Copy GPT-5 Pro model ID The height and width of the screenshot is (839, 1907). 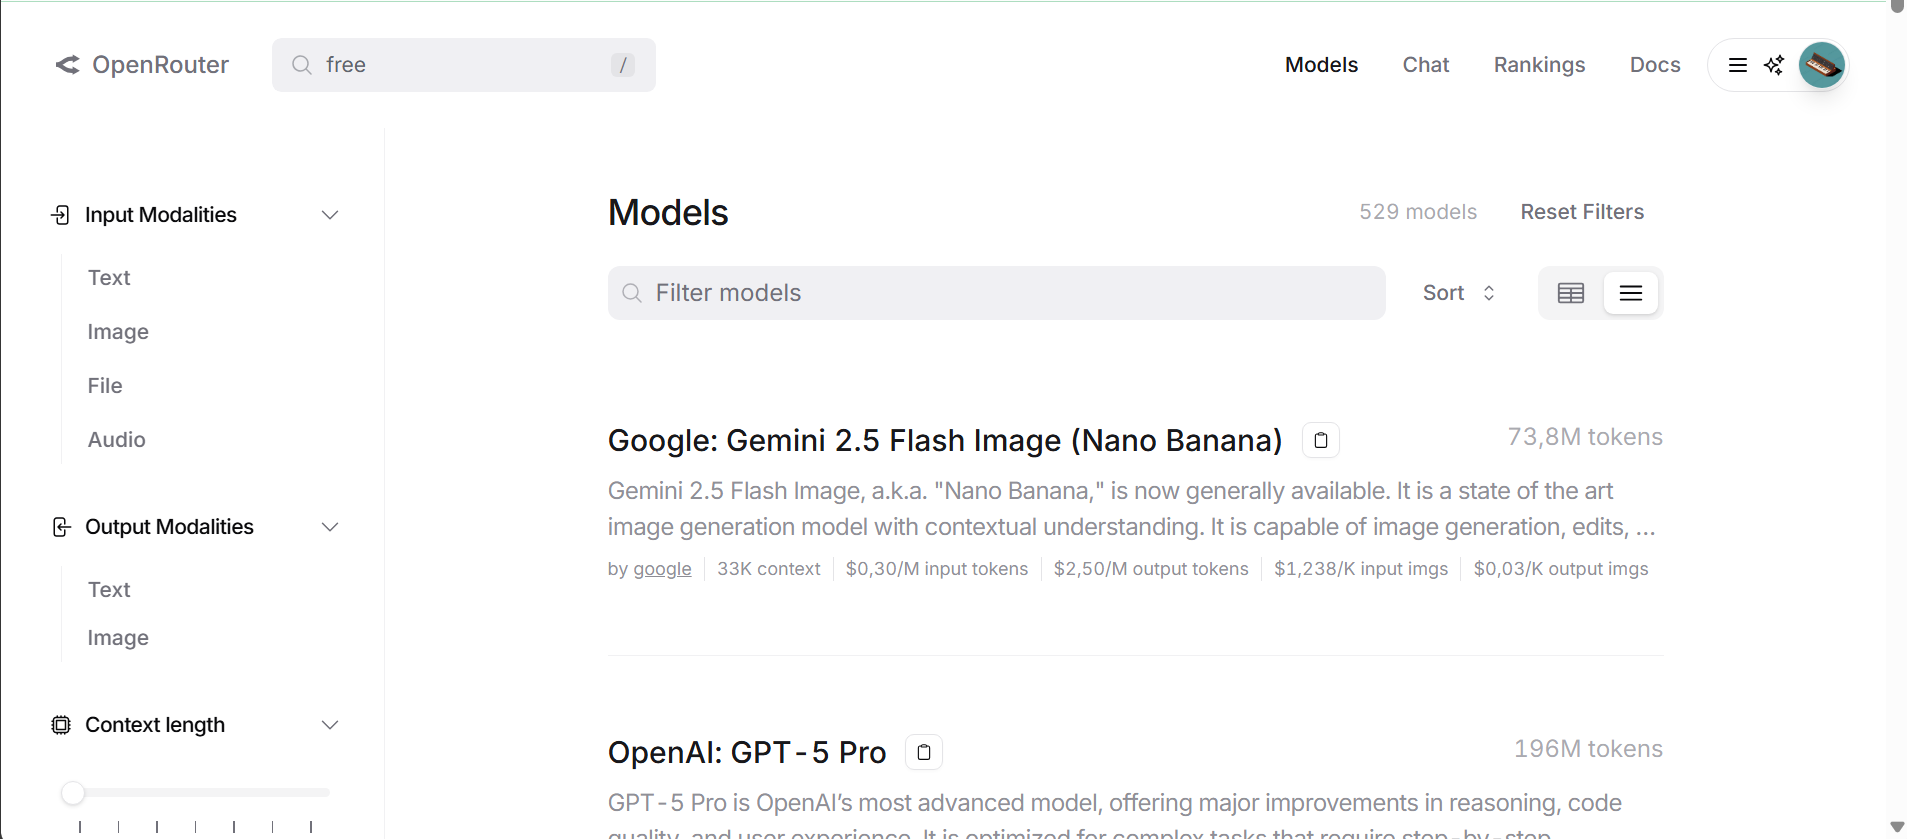click(x=924, y=752)
